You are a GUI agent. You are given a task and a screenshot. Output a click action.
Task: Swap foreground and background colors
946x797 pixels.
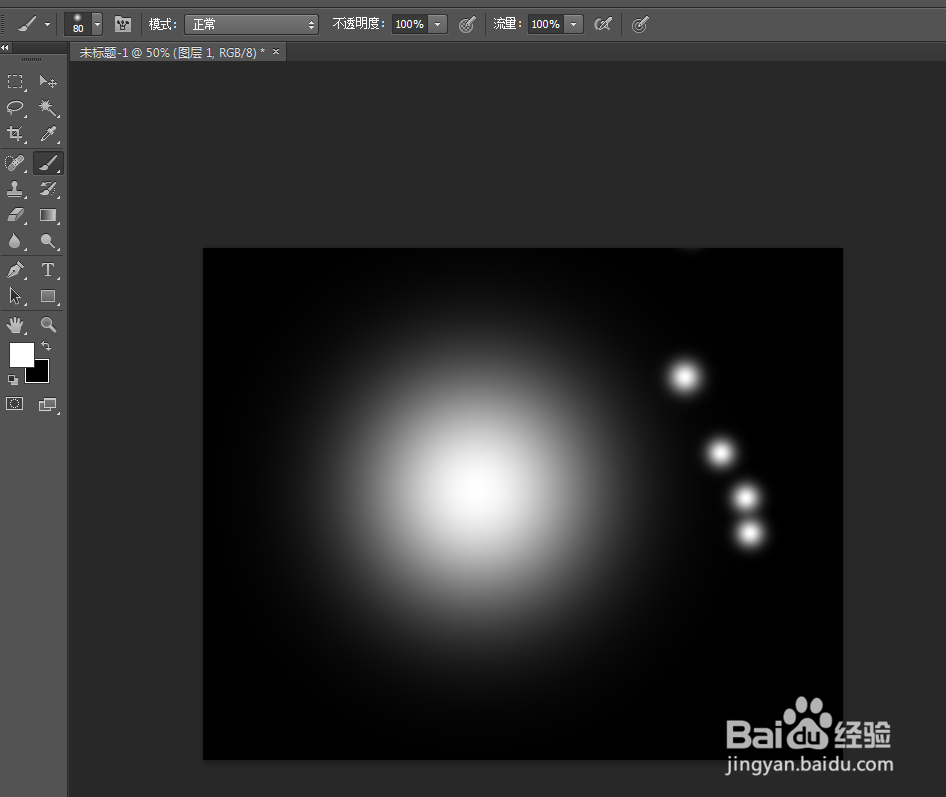pyautogui.click(x=46, y=346)
